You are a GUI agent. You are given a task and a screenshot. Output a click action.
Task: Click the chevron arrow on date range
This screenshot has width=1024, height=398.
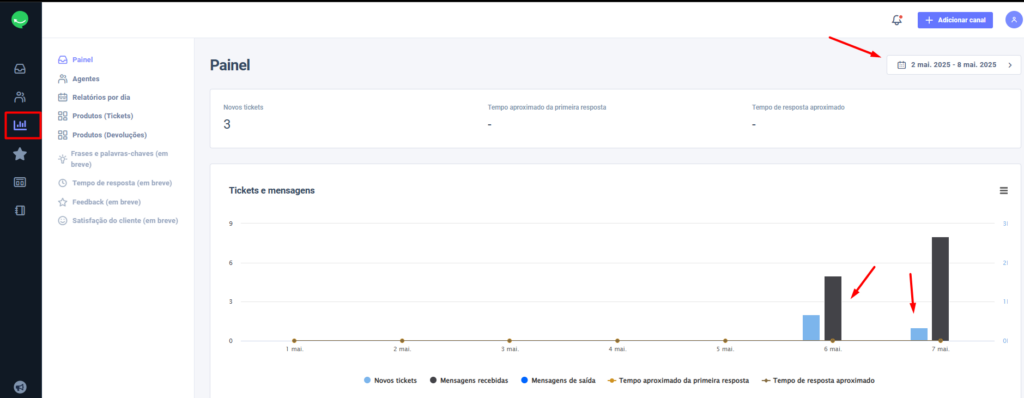pyautogui.click(x=1010, y=65)
